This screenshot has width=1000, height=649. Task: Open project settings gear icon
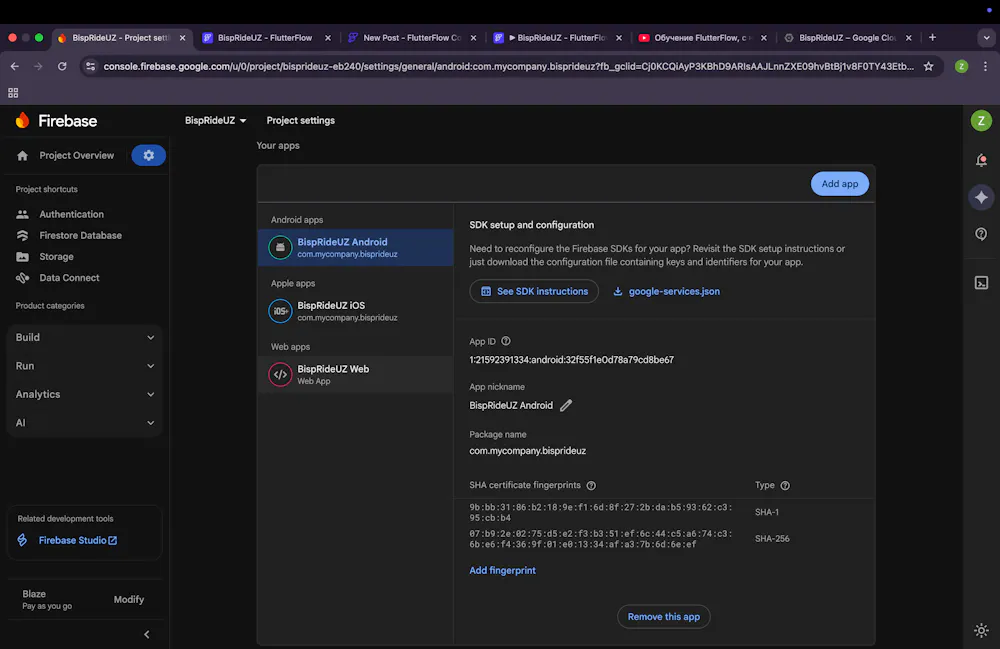149,155
